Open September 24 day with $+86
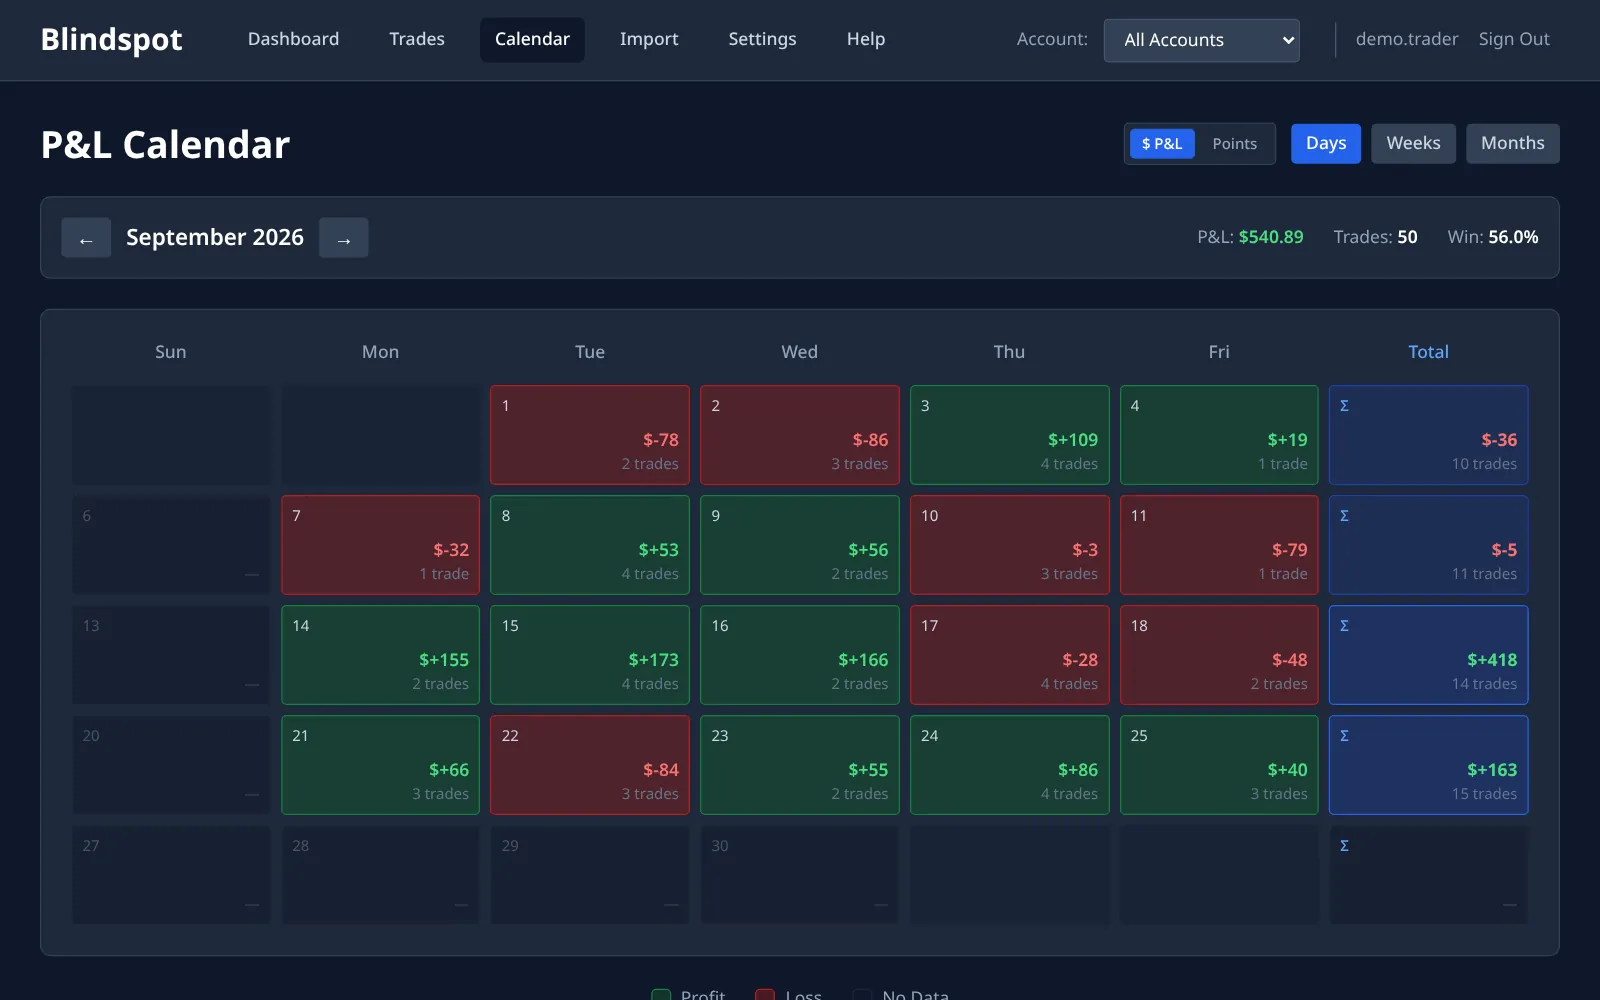The height and width of the screenshot is (1000, 1600). pos(1010,765)
